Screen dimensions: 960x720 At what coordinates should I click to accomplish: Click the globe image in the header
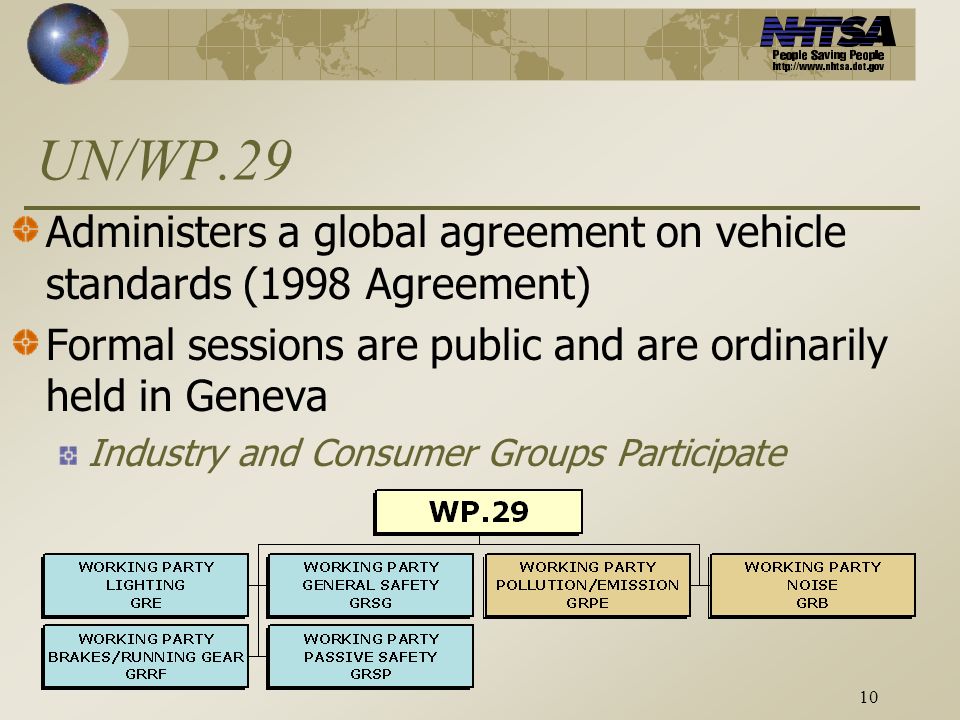68,43
